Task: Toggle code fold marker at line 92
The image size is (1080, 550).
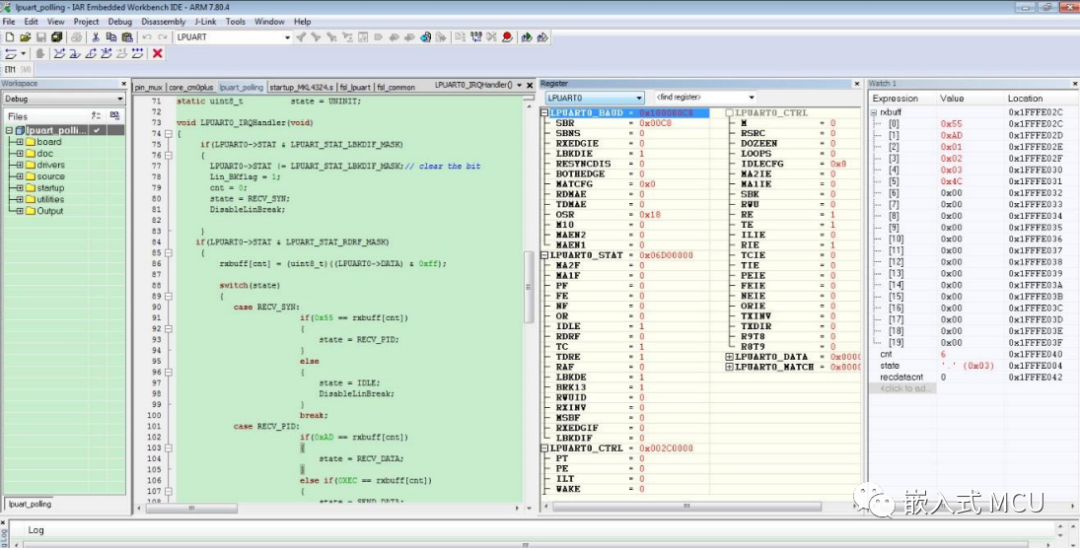Action: coord(169,328)
